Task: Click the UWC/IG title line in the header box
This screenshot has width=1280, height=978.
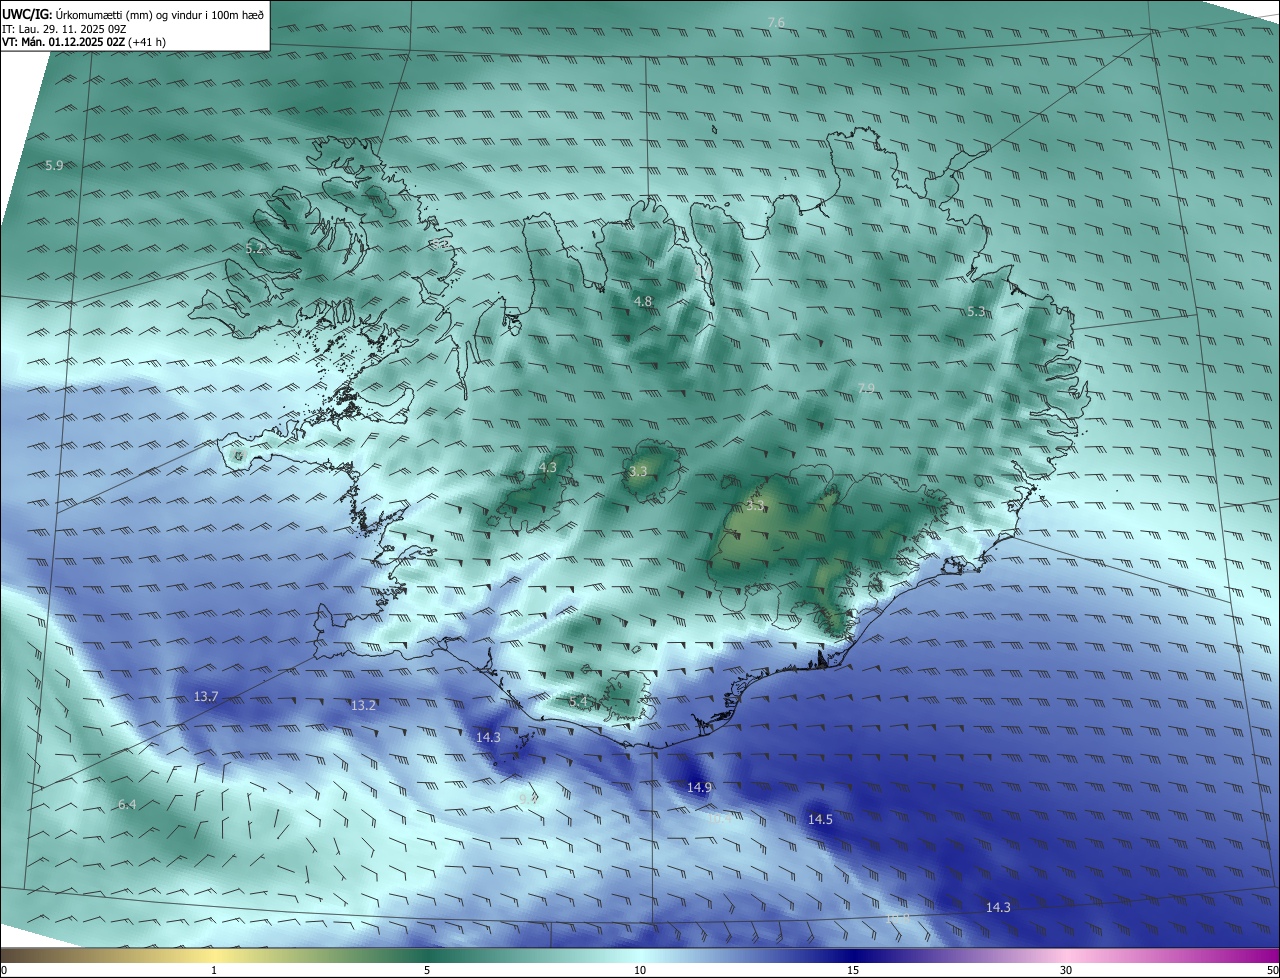Action: tap(133, 14)
